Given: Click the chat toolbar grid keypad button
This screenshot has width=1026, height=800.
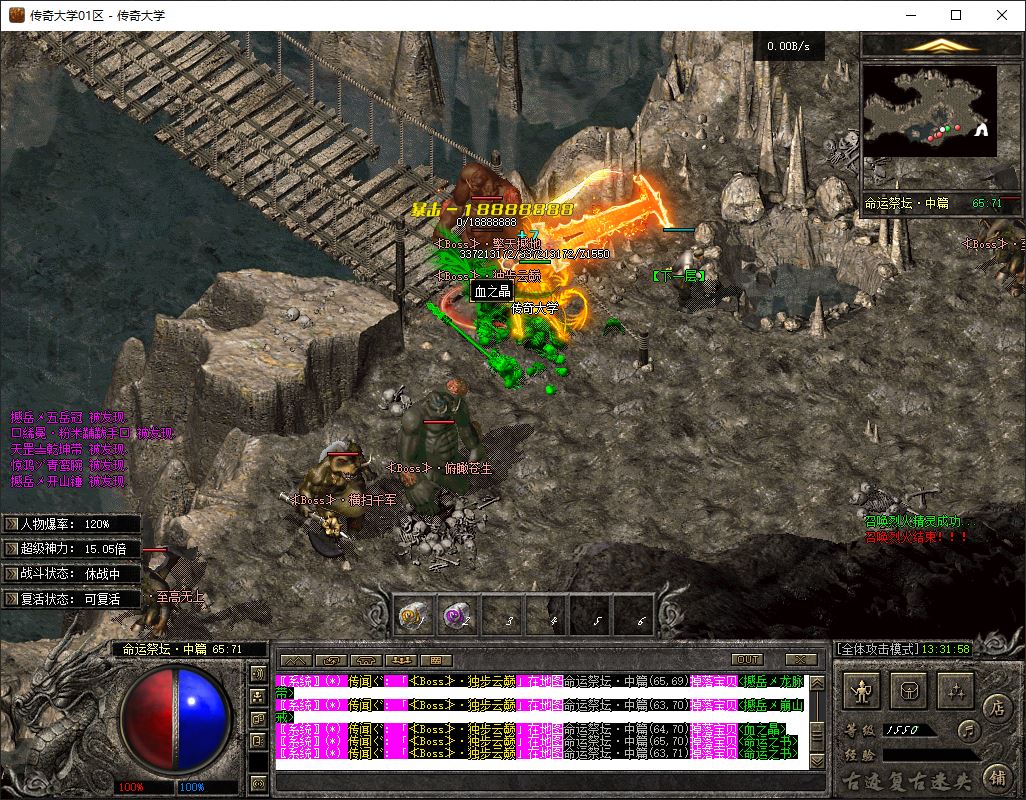Looking at the screenshot, I should point(437,660).
